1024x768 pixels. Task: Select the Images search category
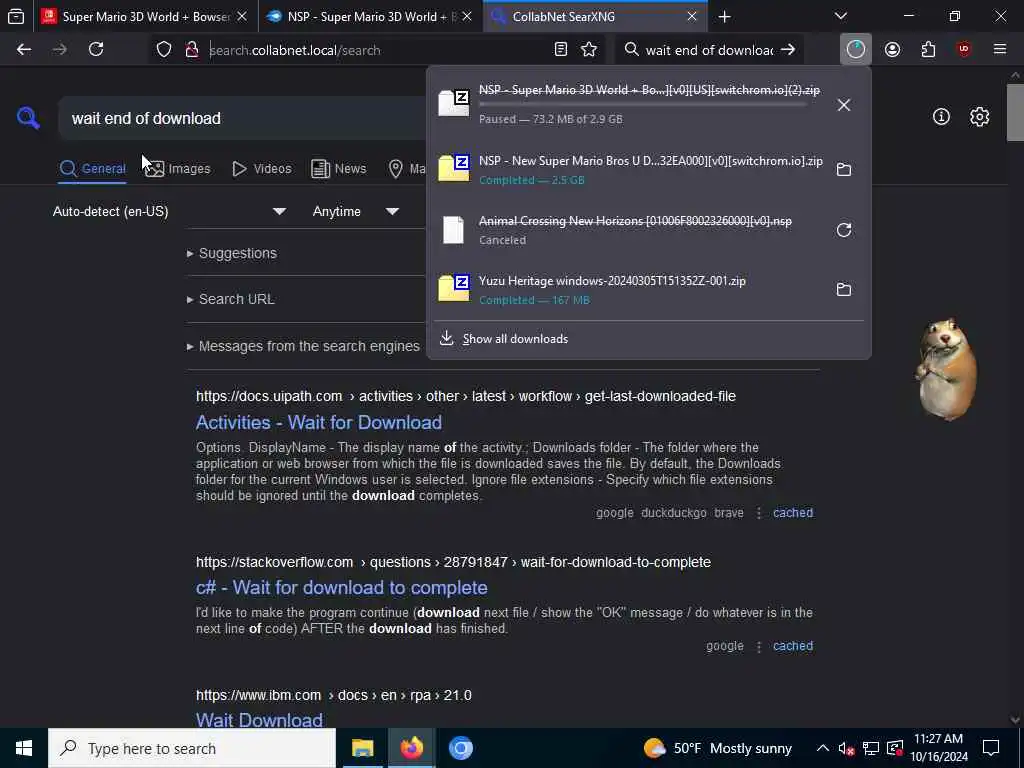tap(178, 169)
